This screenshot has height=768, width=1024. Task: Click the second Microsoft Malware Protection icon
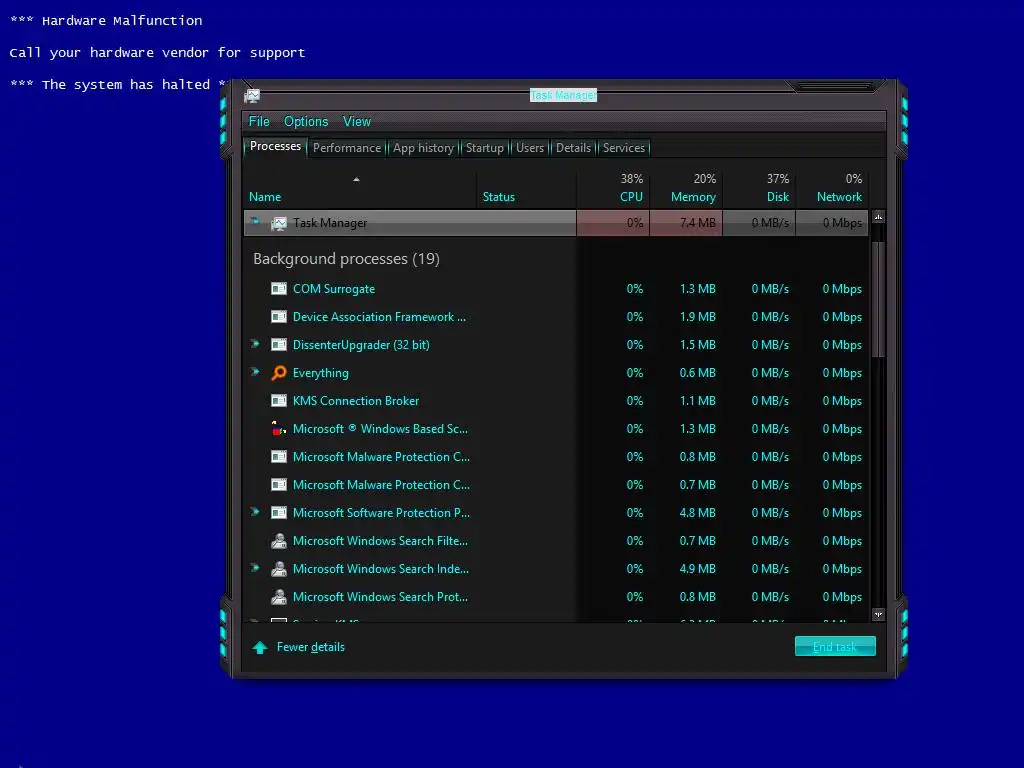279,485
